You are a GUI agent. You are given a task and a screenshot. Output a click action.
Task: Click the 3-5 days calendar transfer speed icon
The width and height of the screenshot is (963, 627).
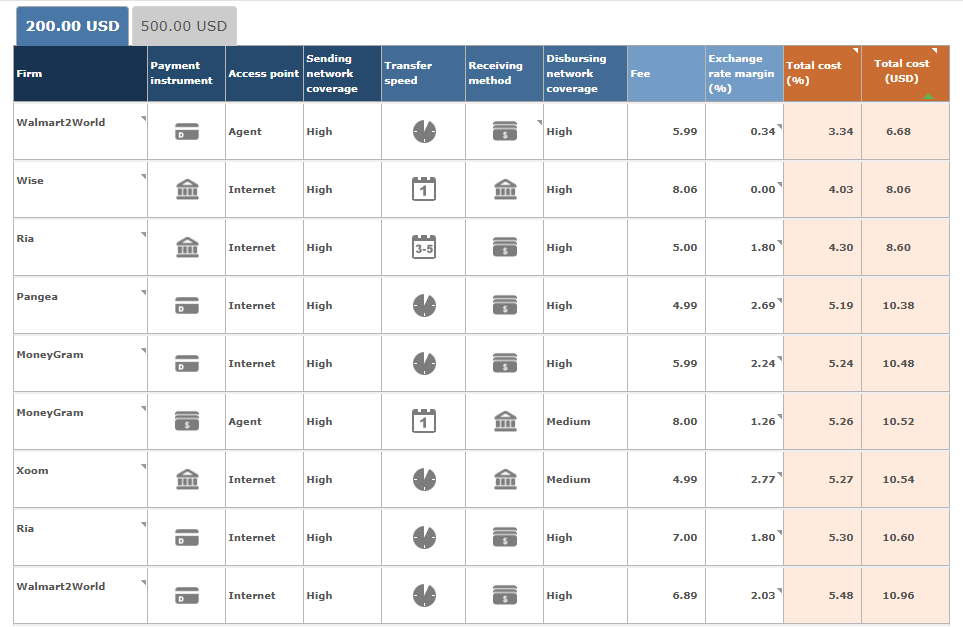tap(424, 247)
